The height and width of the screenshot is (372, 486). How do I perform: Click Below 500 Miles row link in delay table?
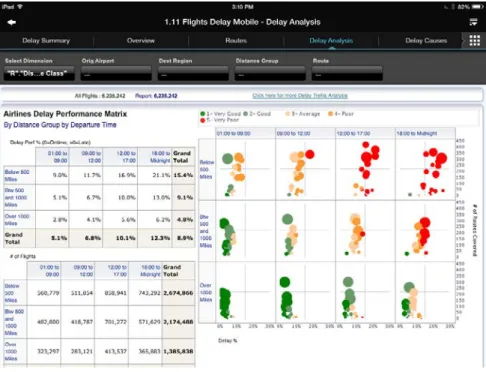pos(17,175)
